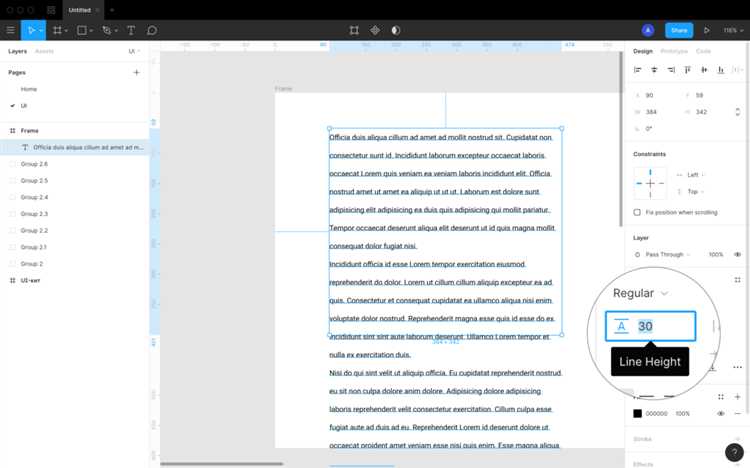Click the user avatar A
The image size is (750, 468).
[x=648, y=30]
